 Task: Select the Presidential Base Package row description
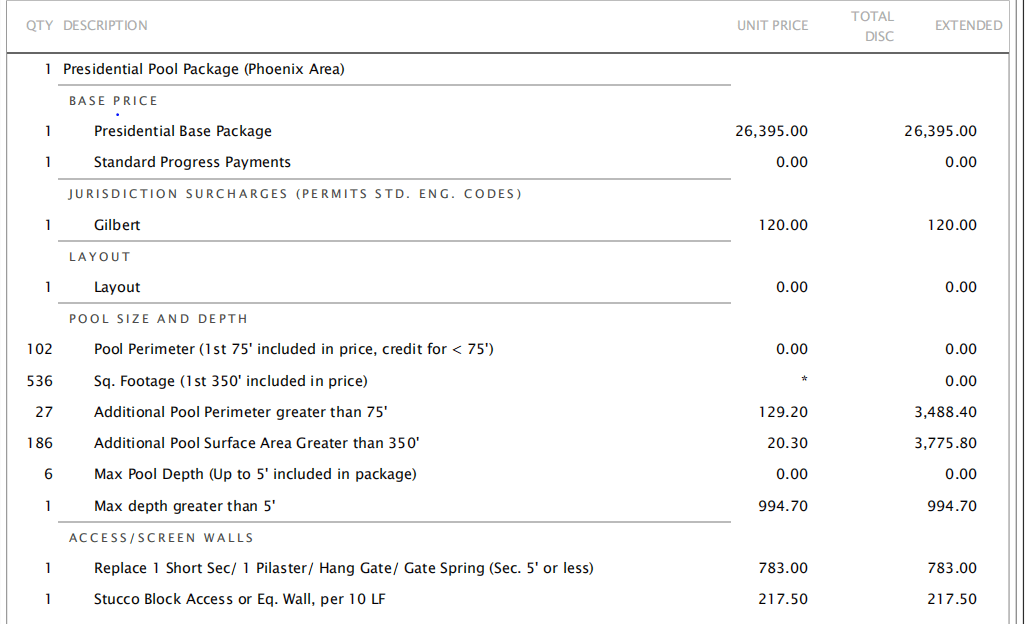(x=182, y=131)
